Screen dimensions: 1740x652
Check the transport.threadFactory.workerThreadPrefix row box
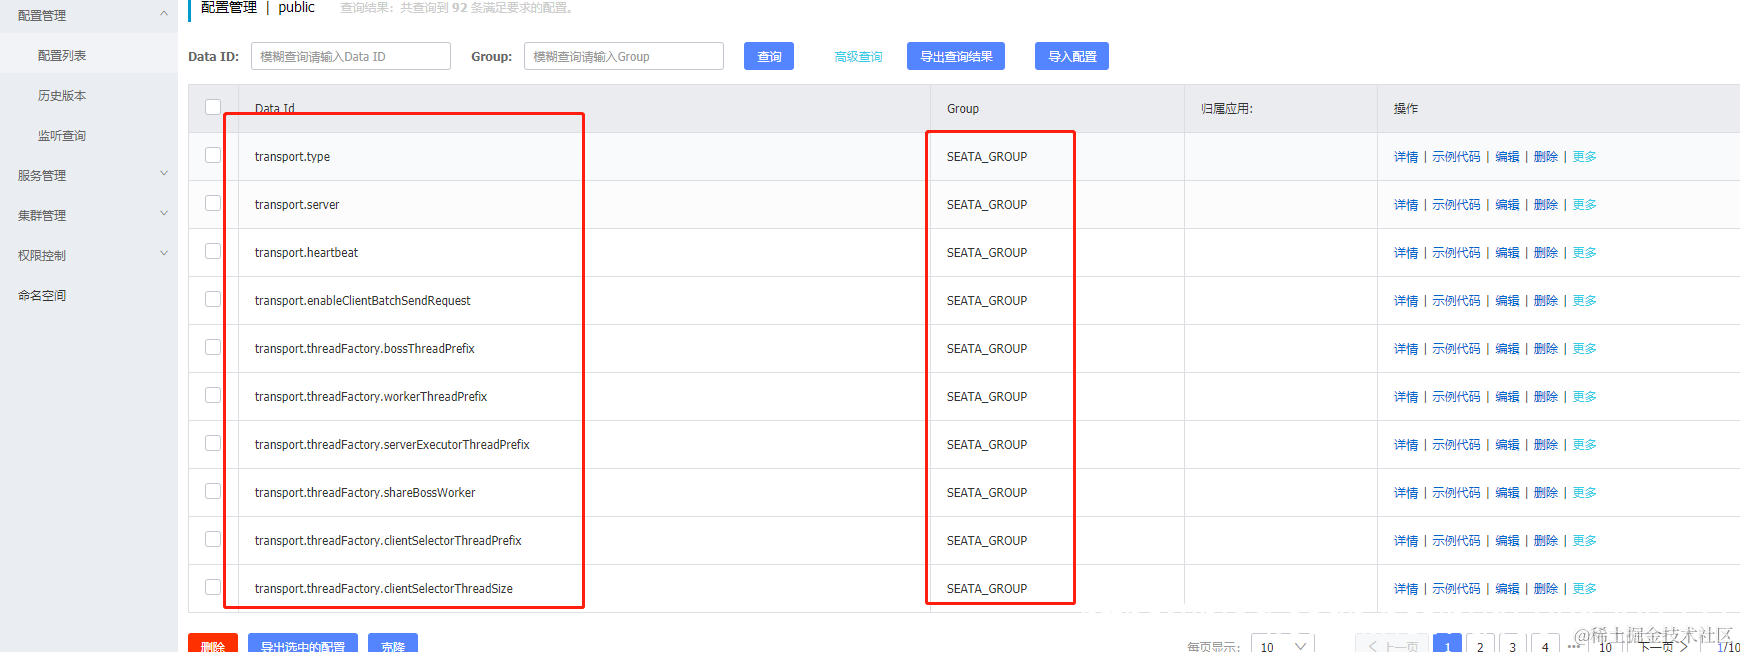pyautogui.click(x=213, y=395)
